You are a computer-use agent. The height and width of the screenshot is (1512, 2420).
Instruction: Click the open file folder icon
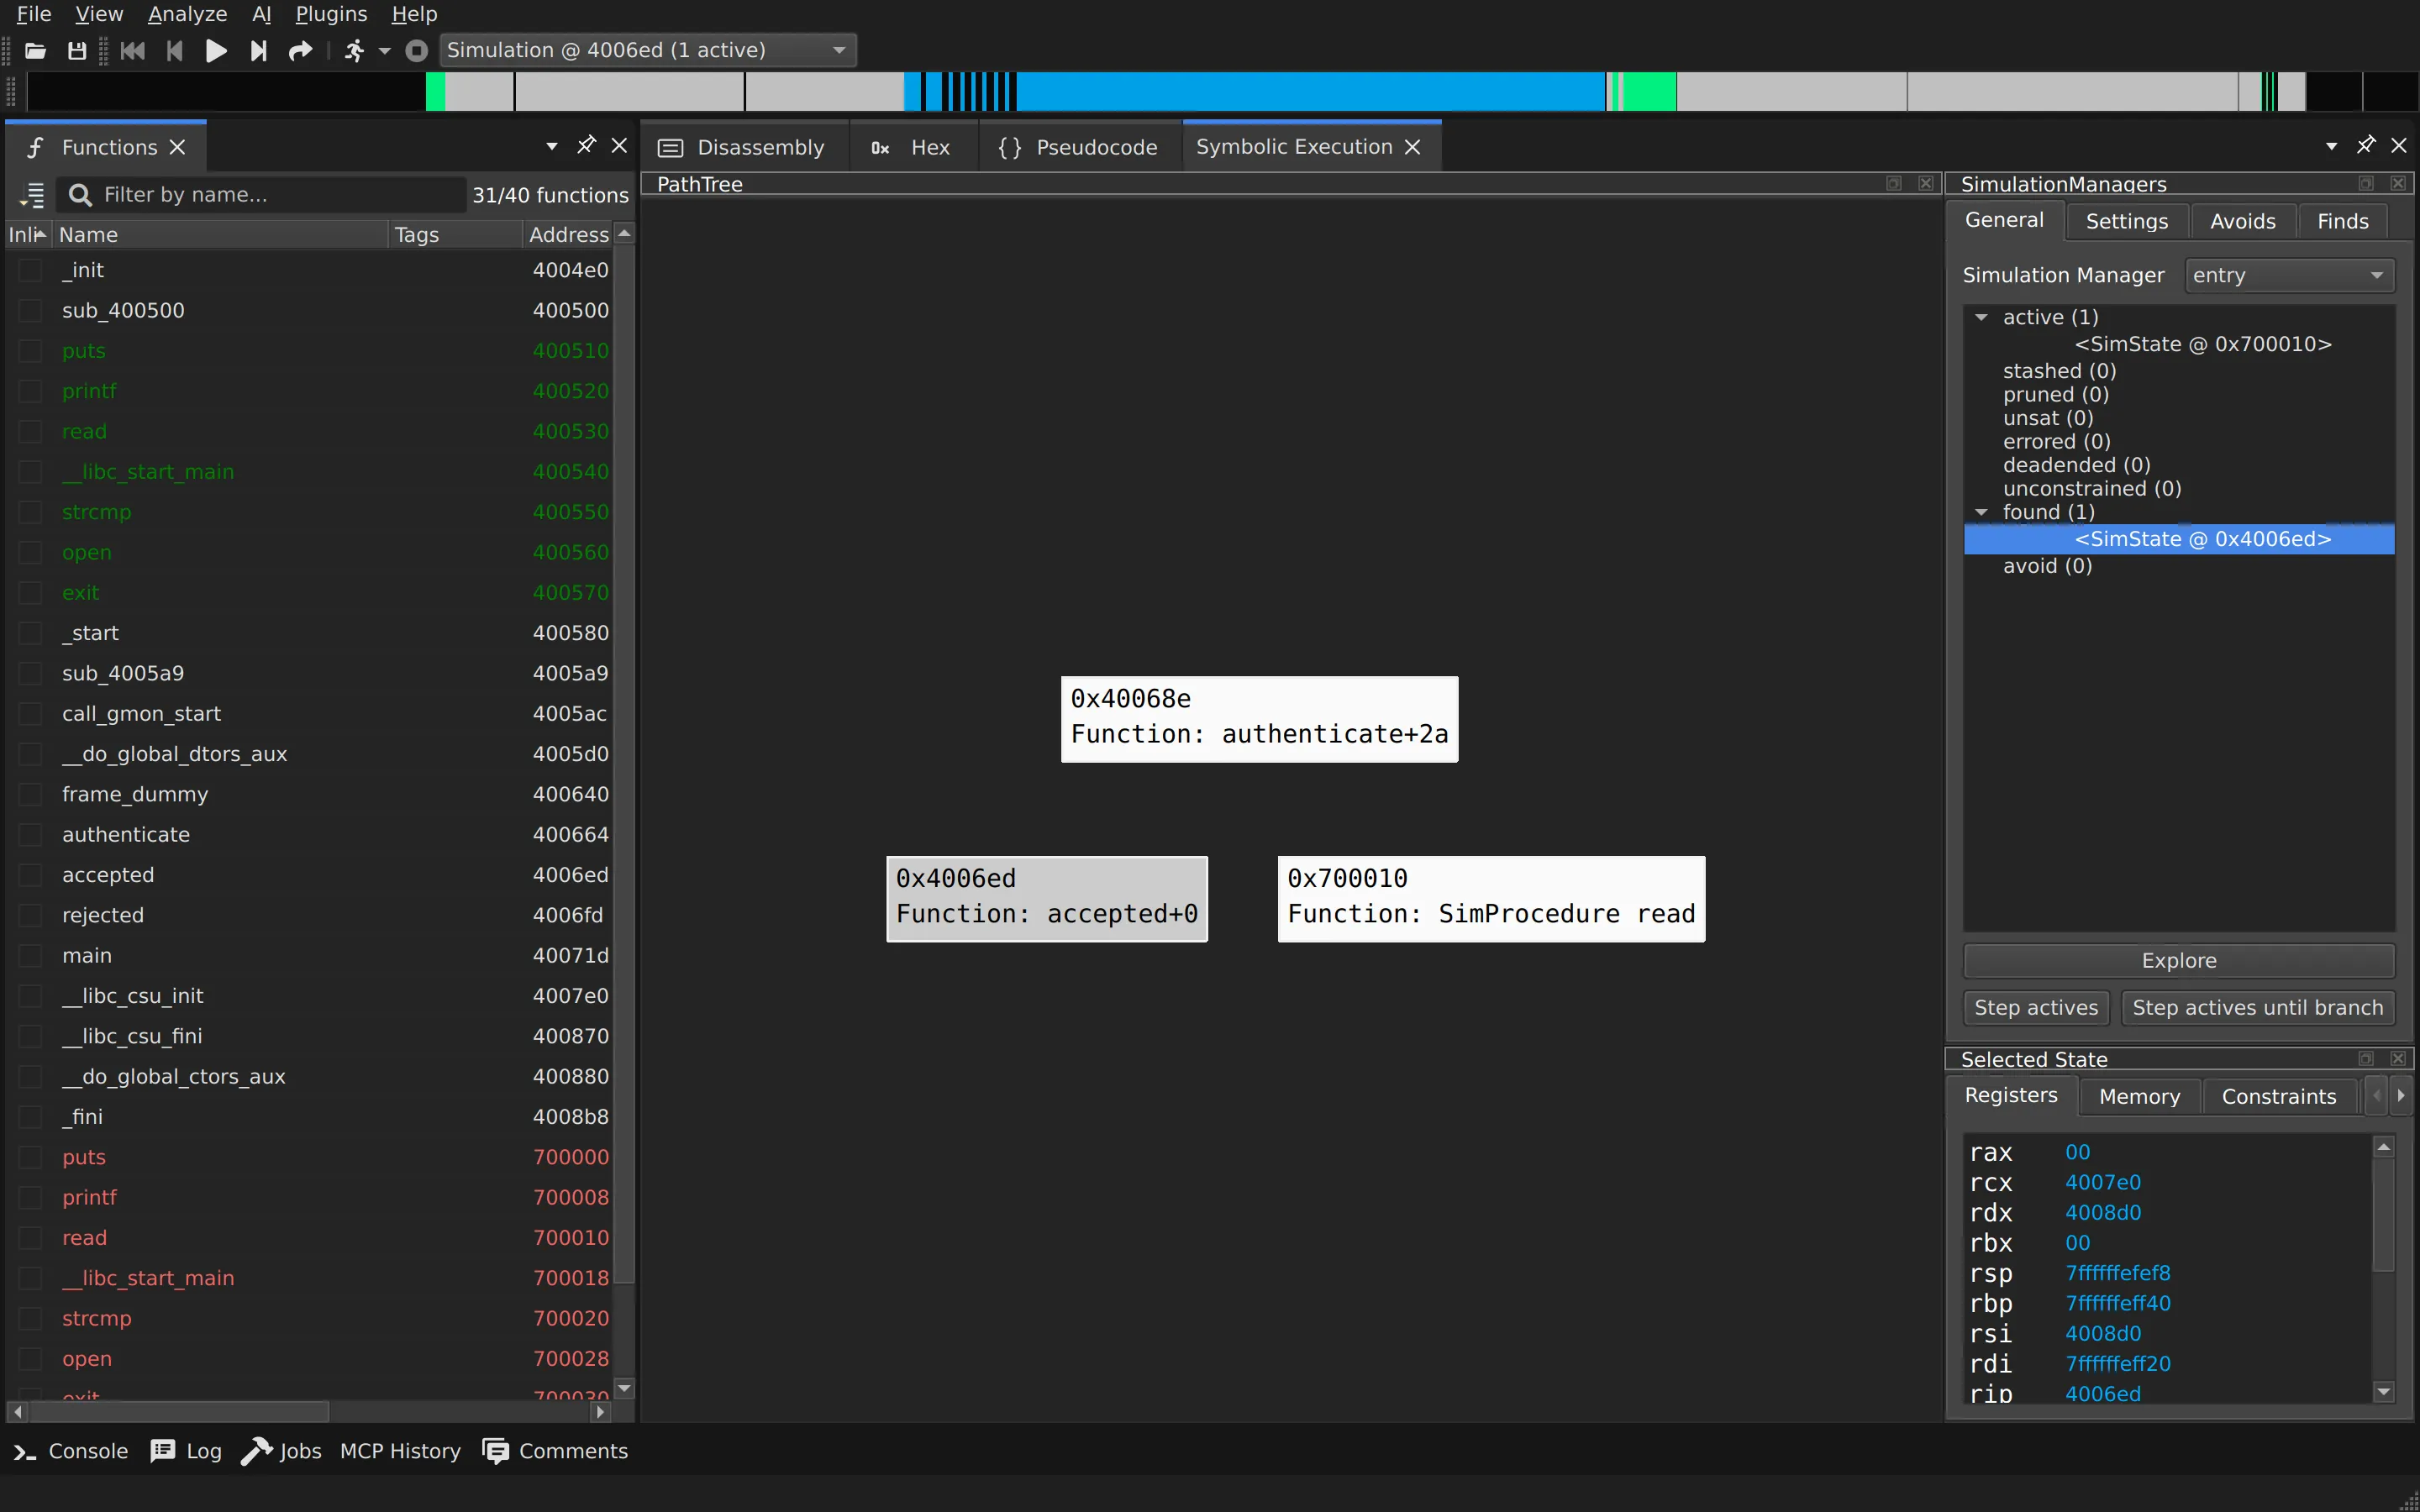(35, 51)
